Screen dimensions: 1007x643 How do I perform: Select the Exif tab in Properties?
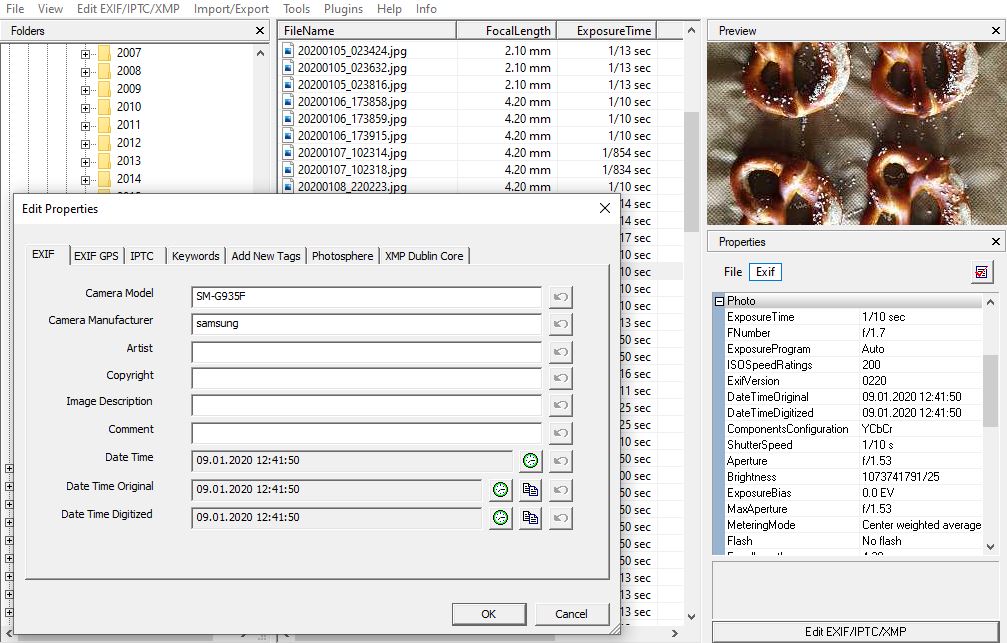point(765,272)
